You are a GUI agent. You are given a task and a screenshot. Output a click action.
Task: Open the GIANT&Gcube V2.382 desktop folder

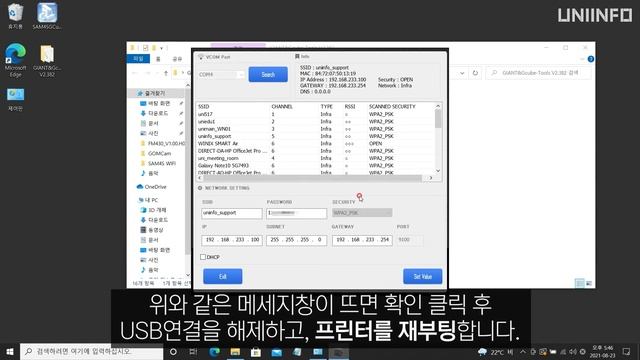(x=47, y=60)
